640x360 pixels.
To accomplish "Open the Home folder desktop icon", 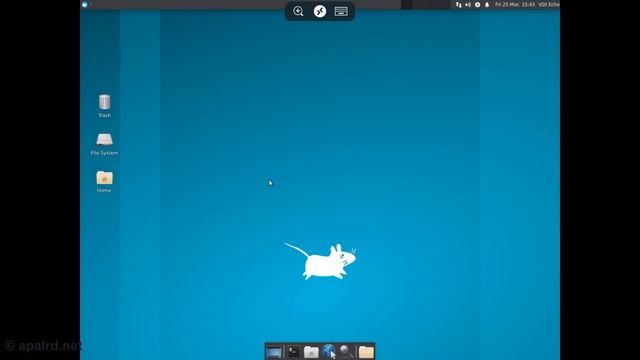I will [x=104, y=181].
